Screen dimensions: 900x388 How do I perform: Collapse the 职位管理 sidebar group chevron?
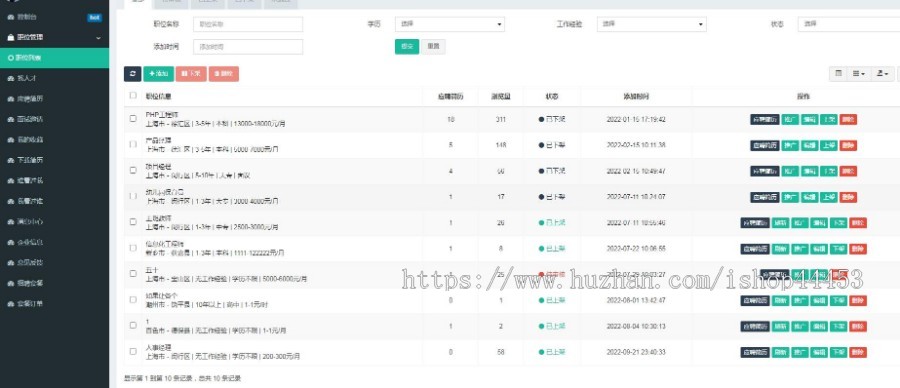tap(98, 38)
